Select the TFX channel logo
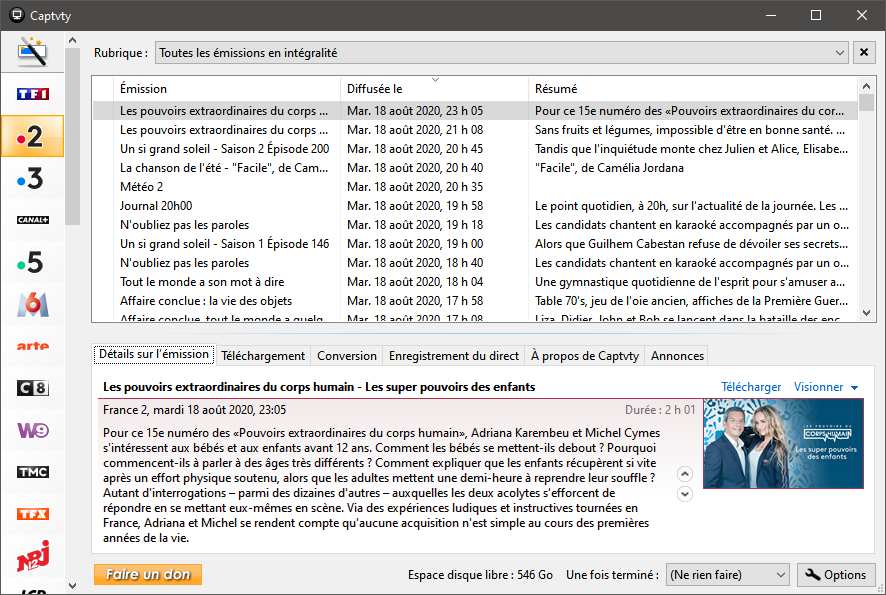 click(32, 514)
